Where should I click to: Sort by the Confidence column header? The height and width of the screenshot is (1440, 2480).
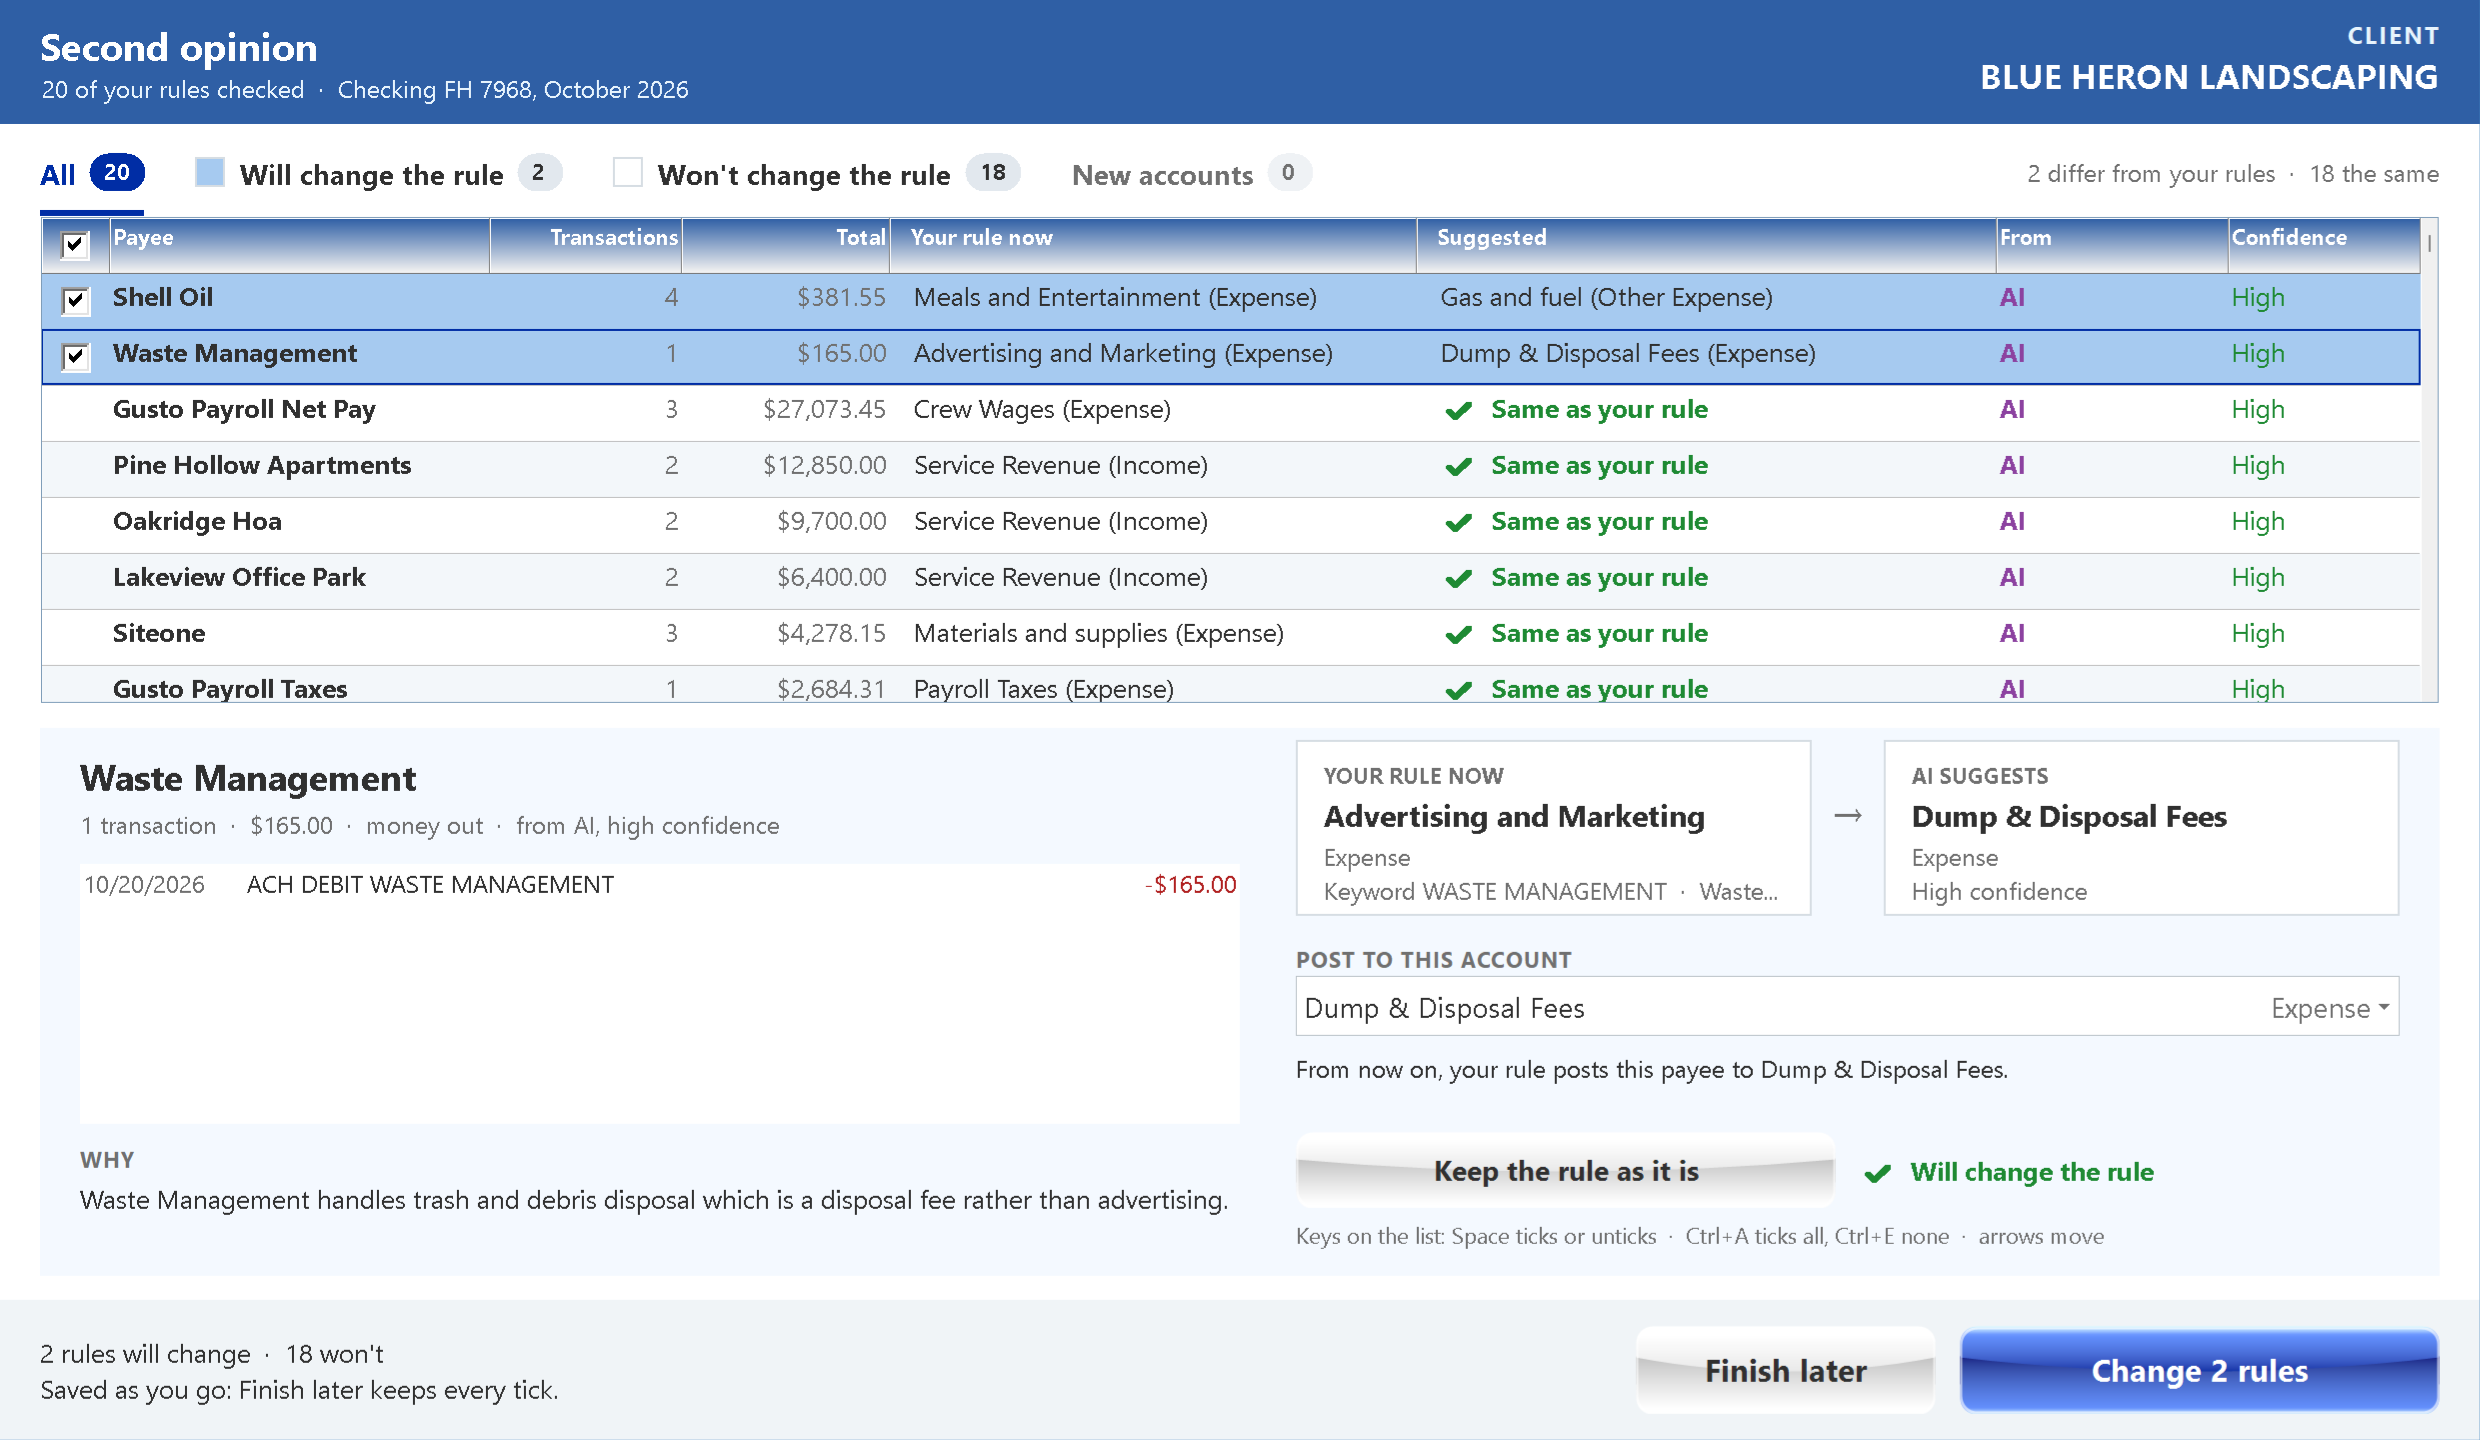[2324, 244]
